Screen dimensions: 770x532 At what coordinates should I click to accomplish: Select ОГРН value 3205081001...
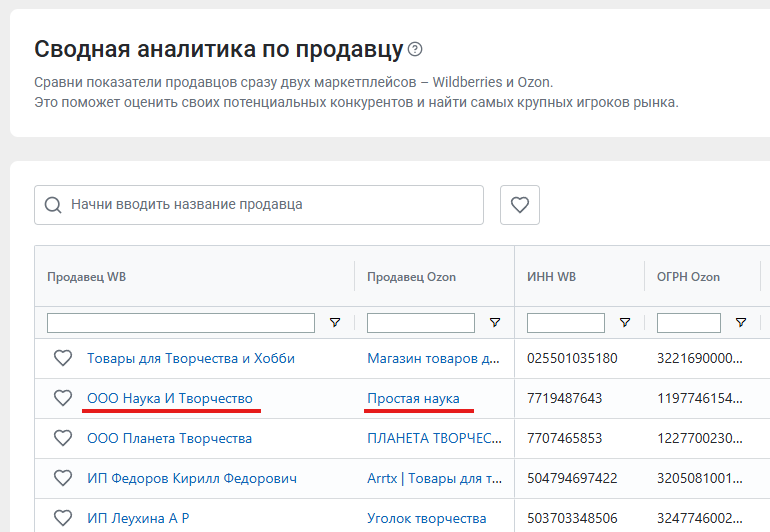[x=700, y=478]
